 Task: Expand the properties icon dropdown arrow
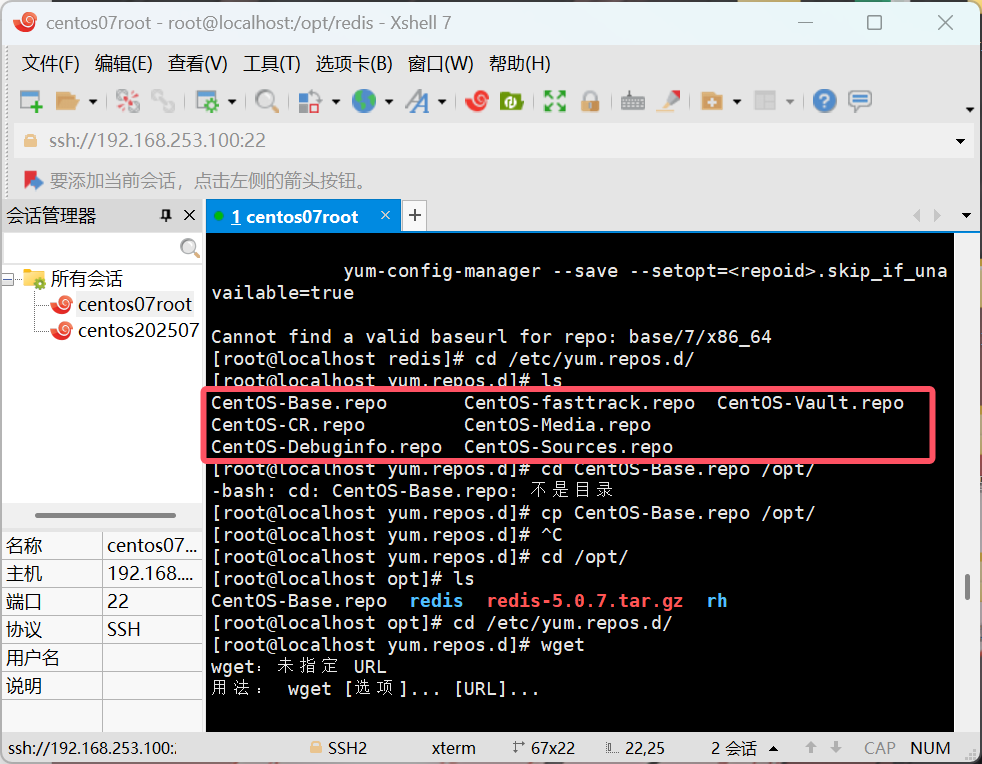232,101
